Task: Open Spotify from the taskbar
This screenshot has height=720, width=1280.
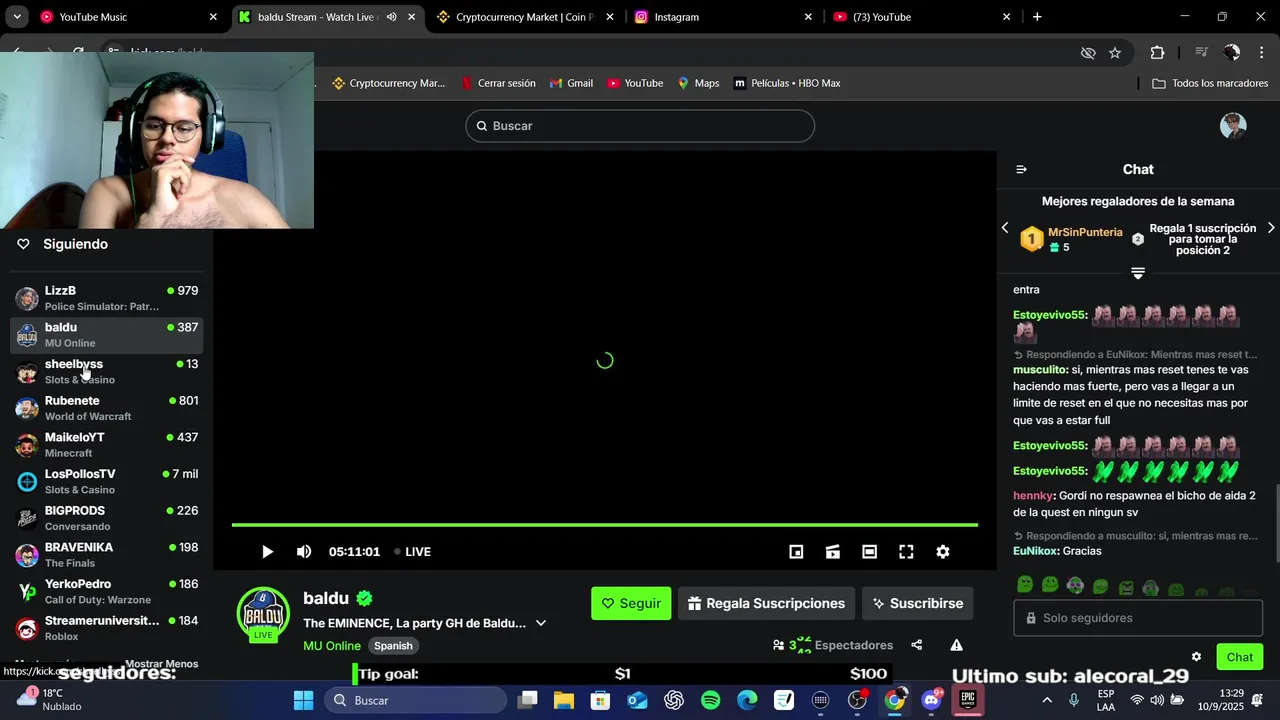Action: click(710, 700)
